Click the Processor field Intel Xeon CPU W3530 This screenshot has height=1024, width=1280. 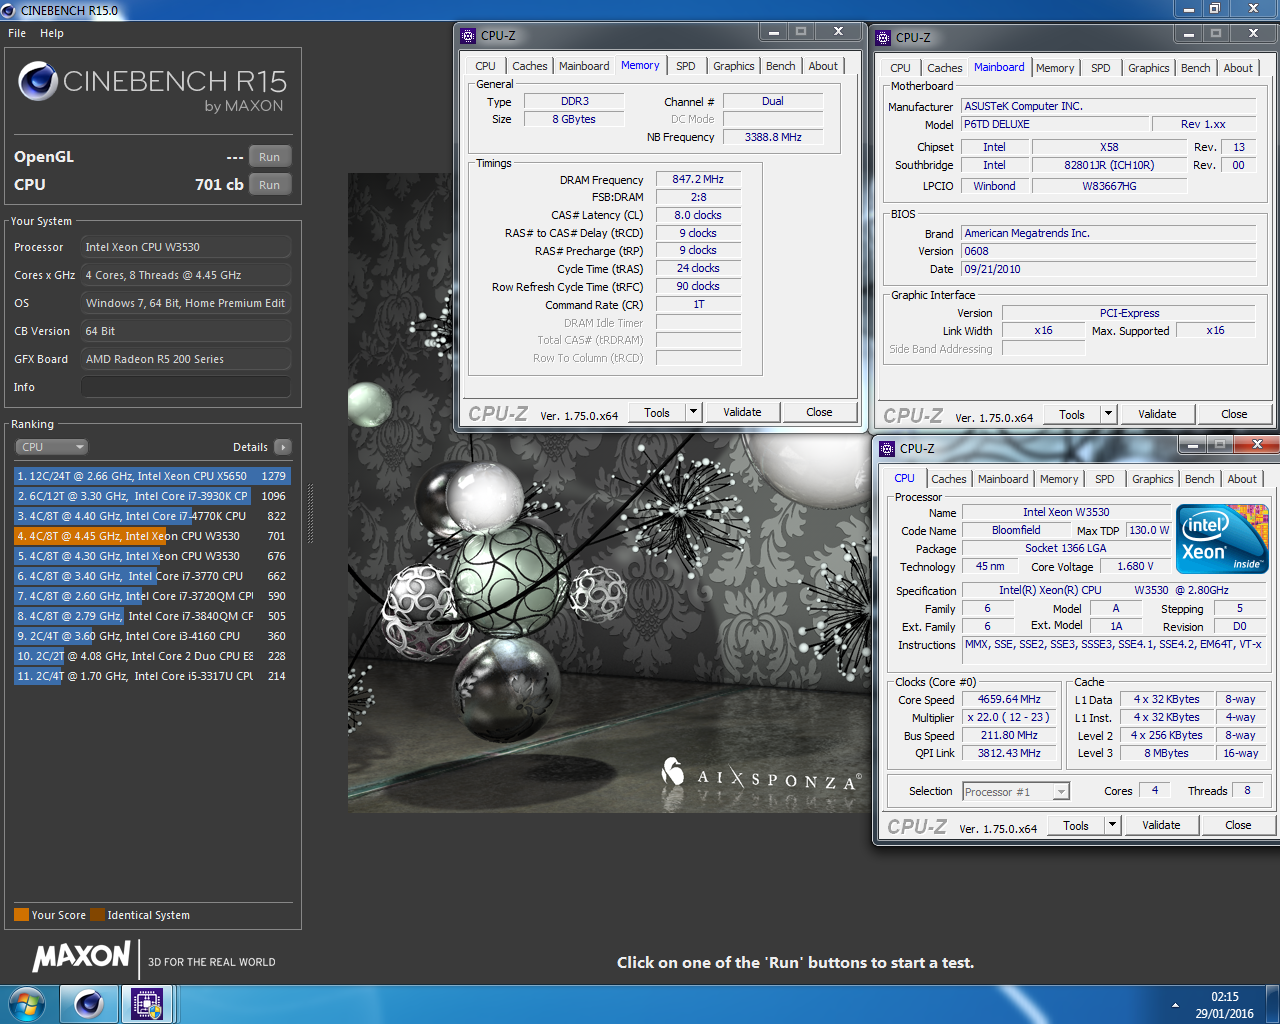click(186, 247)
